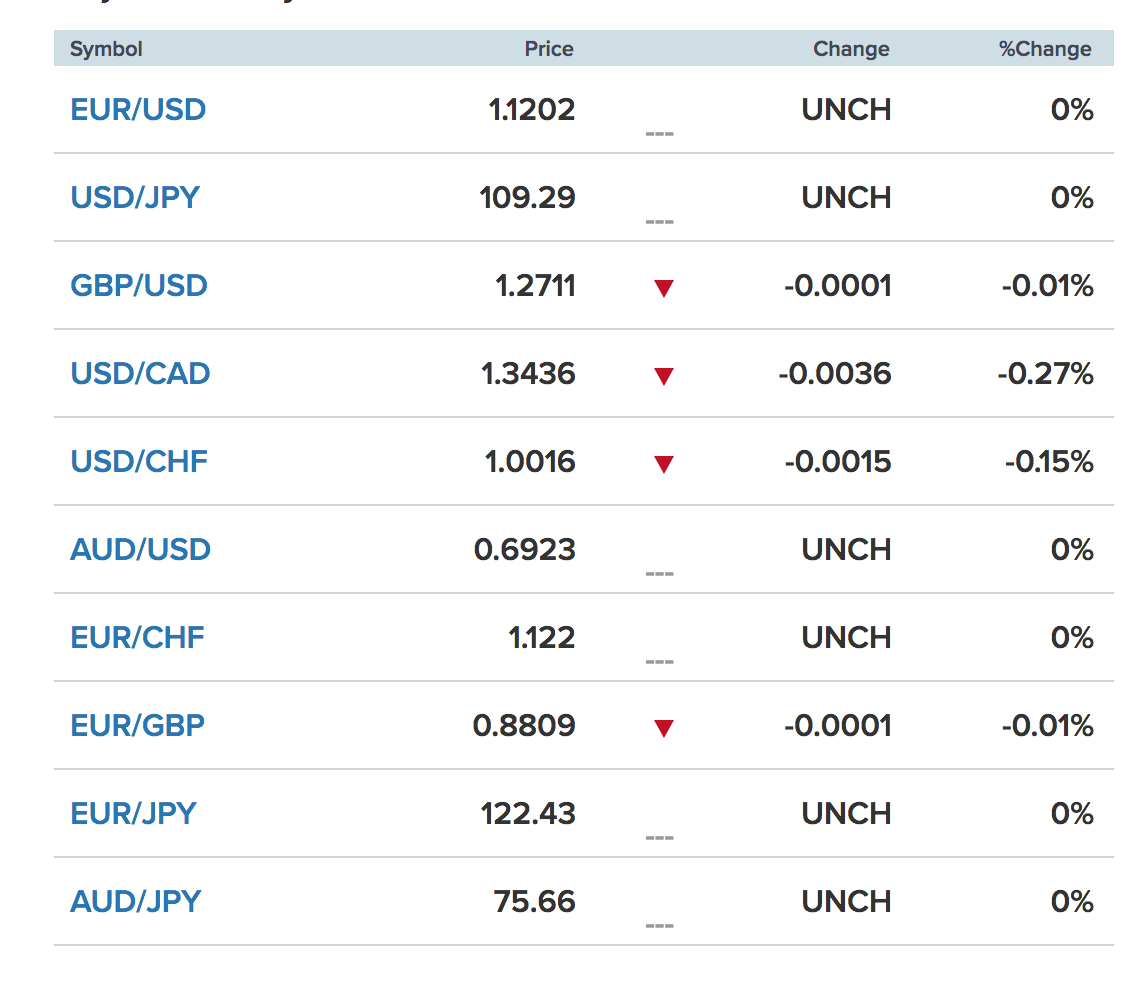This screenshot has width=1142, height=982.
Task: Open the EUR/CHF quote link
Action: (x=137, y=638)
